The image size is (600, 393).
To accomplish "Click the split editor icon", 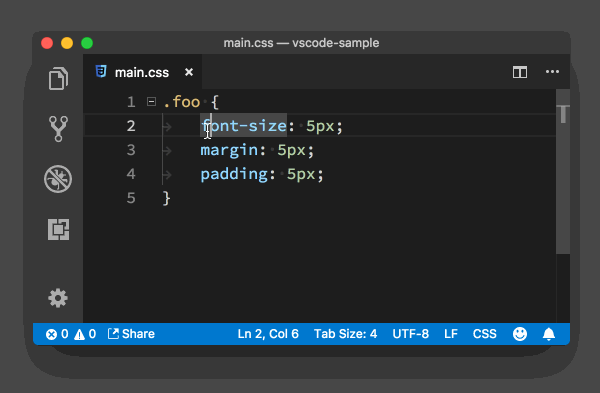I will click(520, 72).
